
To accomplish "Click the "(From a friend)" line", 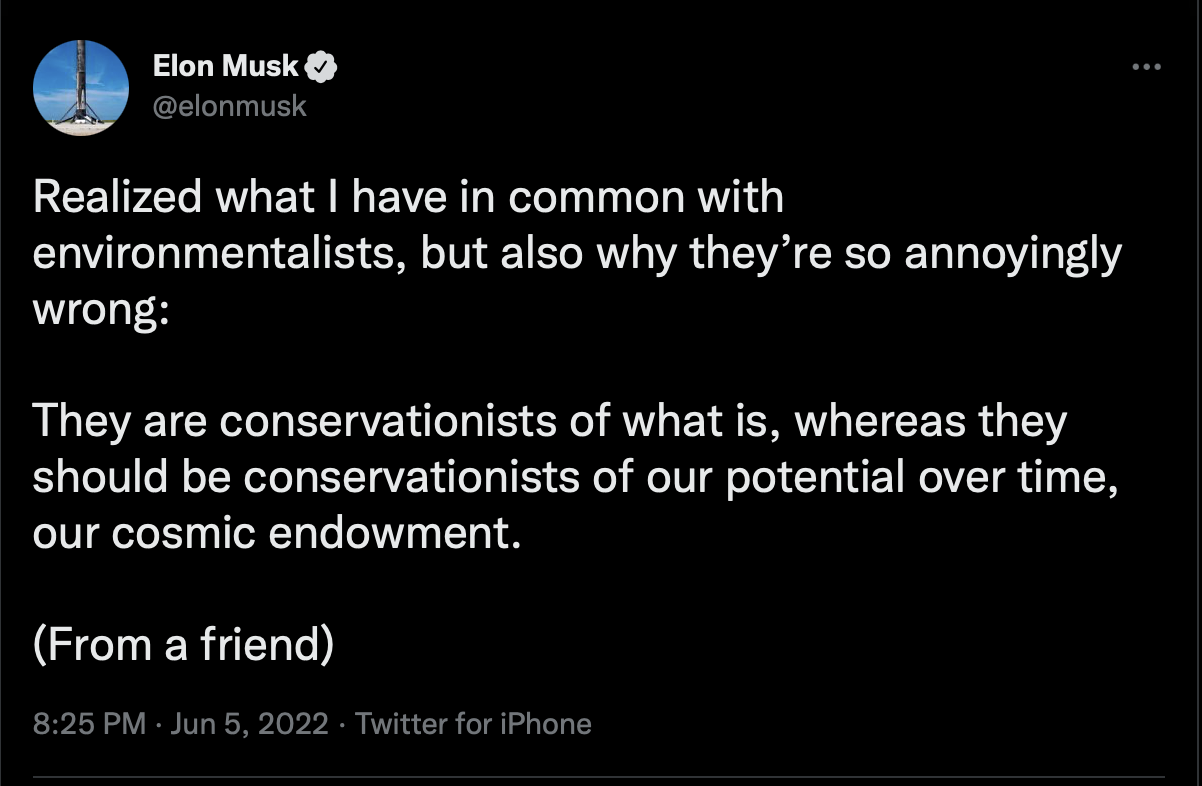I will click(x=182, y=646).
